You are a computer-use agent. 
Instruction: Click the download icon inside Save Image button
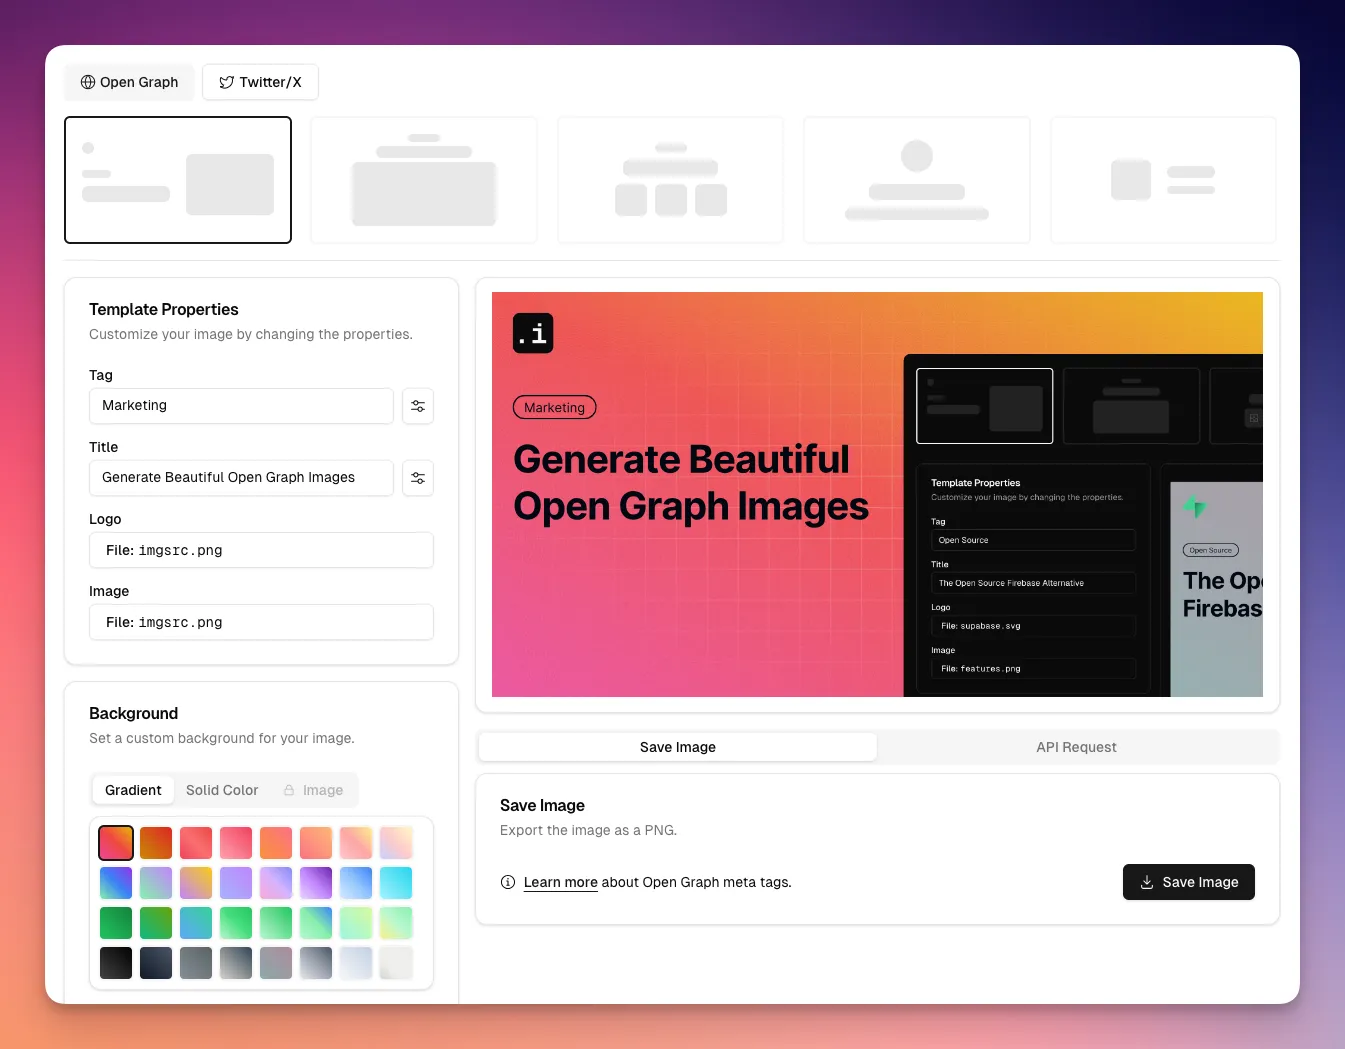[x=1145, y=882]
